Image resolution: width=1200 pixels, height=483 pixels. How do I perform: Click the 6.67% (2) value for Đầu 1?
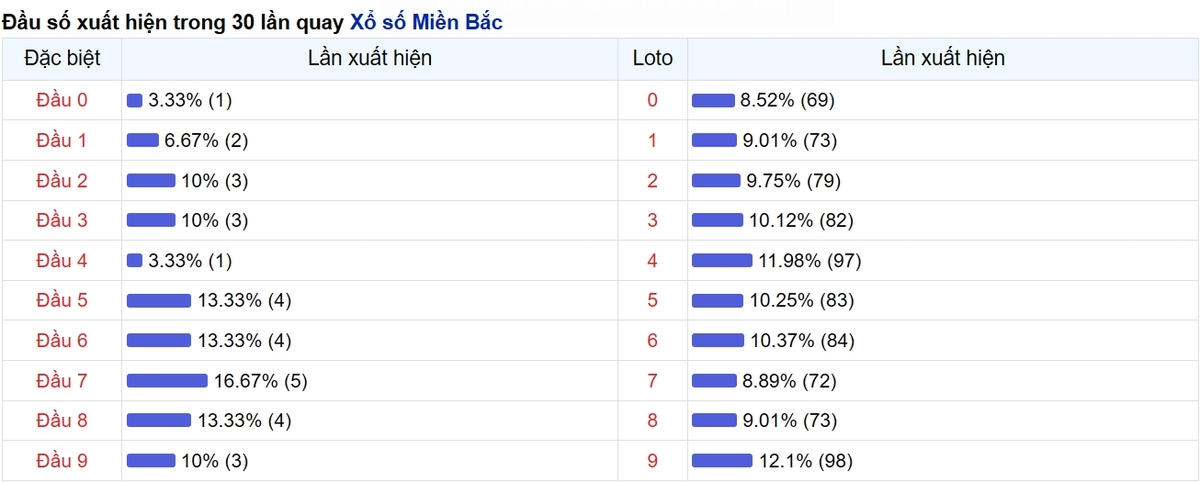pyautogui.click(x=206, y=140)
